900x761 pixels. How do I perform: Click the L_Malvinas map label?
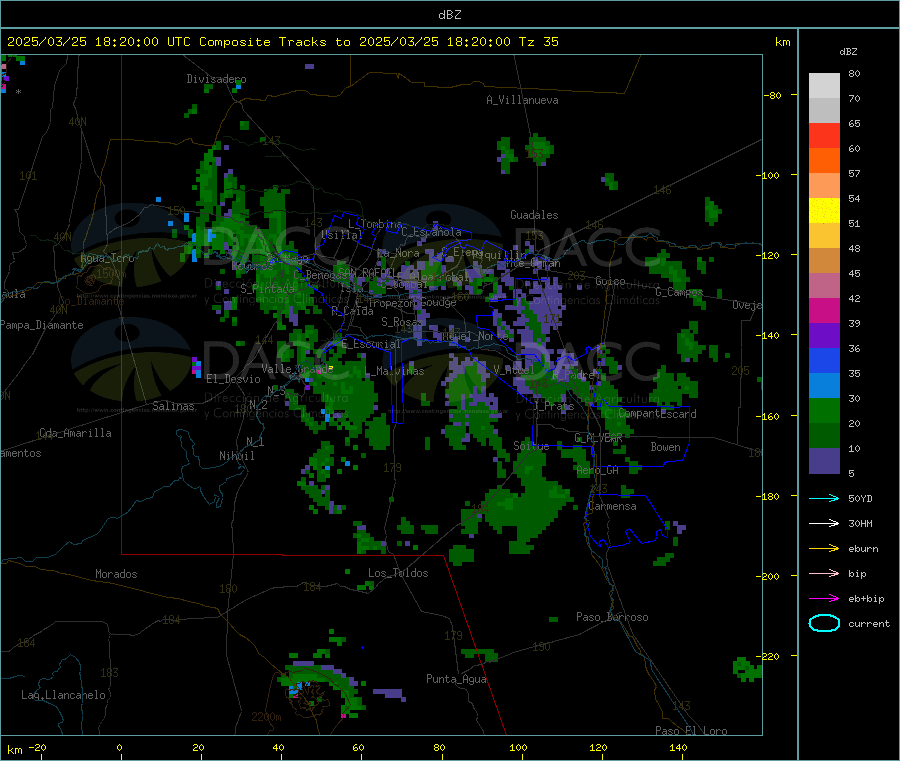click(394, 371)
